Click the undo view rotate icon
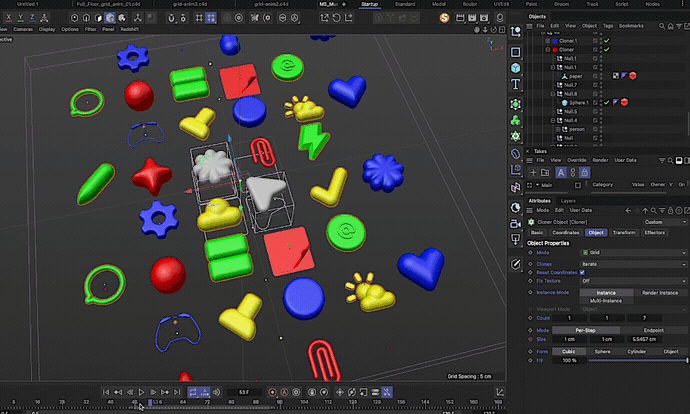690x414 pixels. pos(336,18)
